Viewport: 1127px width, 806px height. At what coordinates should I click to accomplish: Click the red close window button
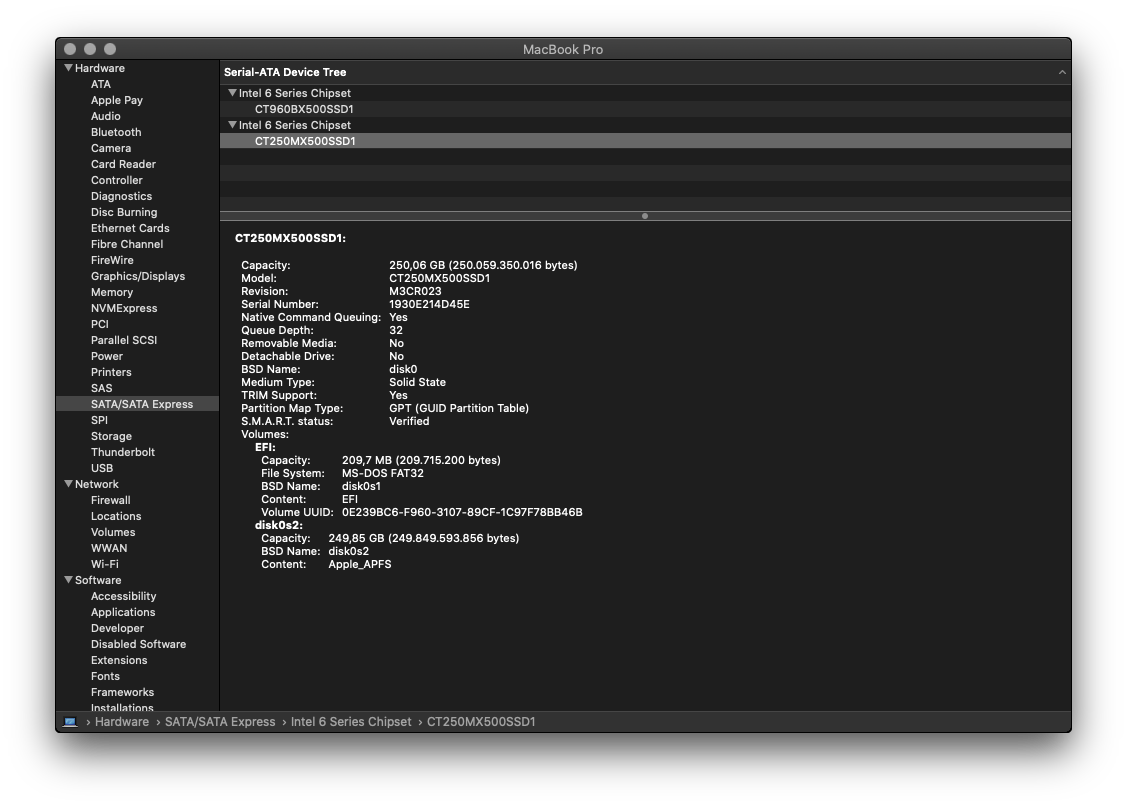(x=70, y=49)
